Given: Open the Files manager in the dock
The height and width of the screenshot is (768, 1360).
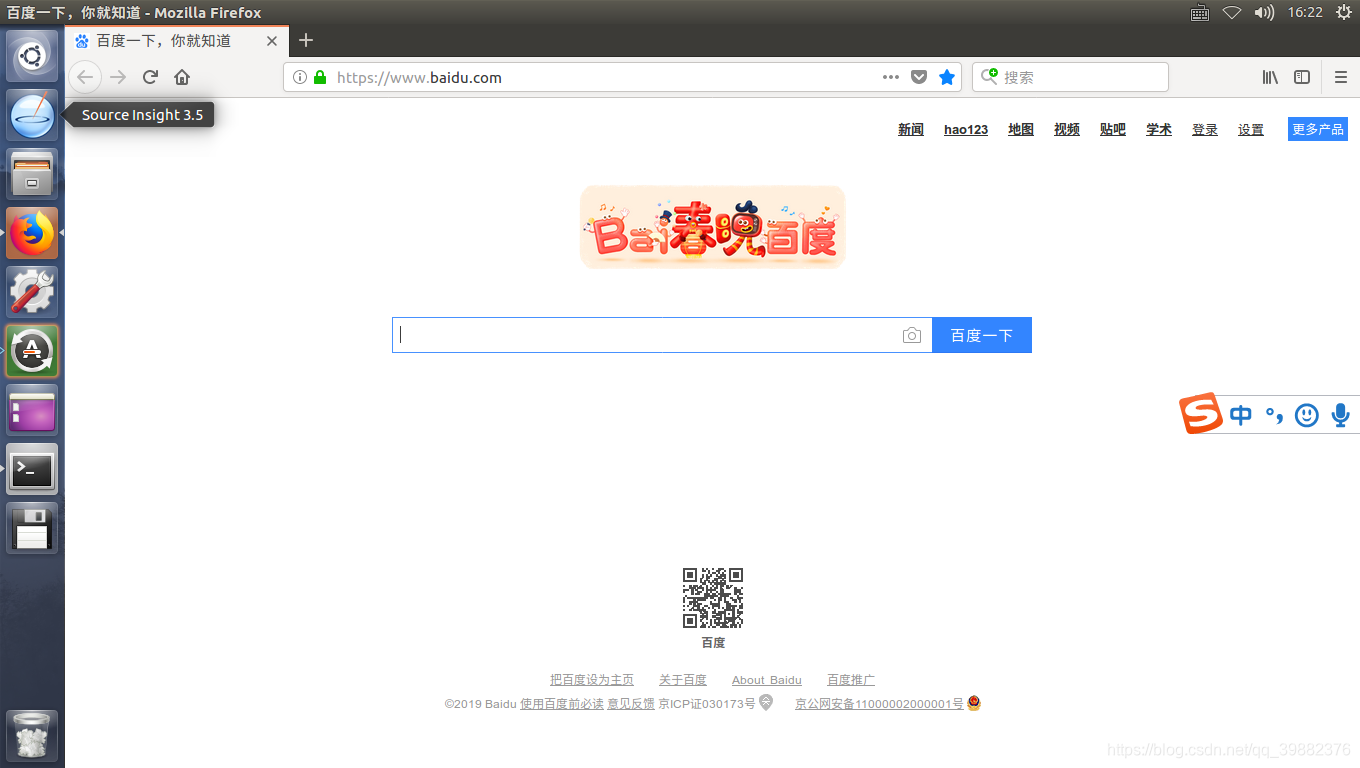Looking at the screenshot, I should [x=32, y=174].
